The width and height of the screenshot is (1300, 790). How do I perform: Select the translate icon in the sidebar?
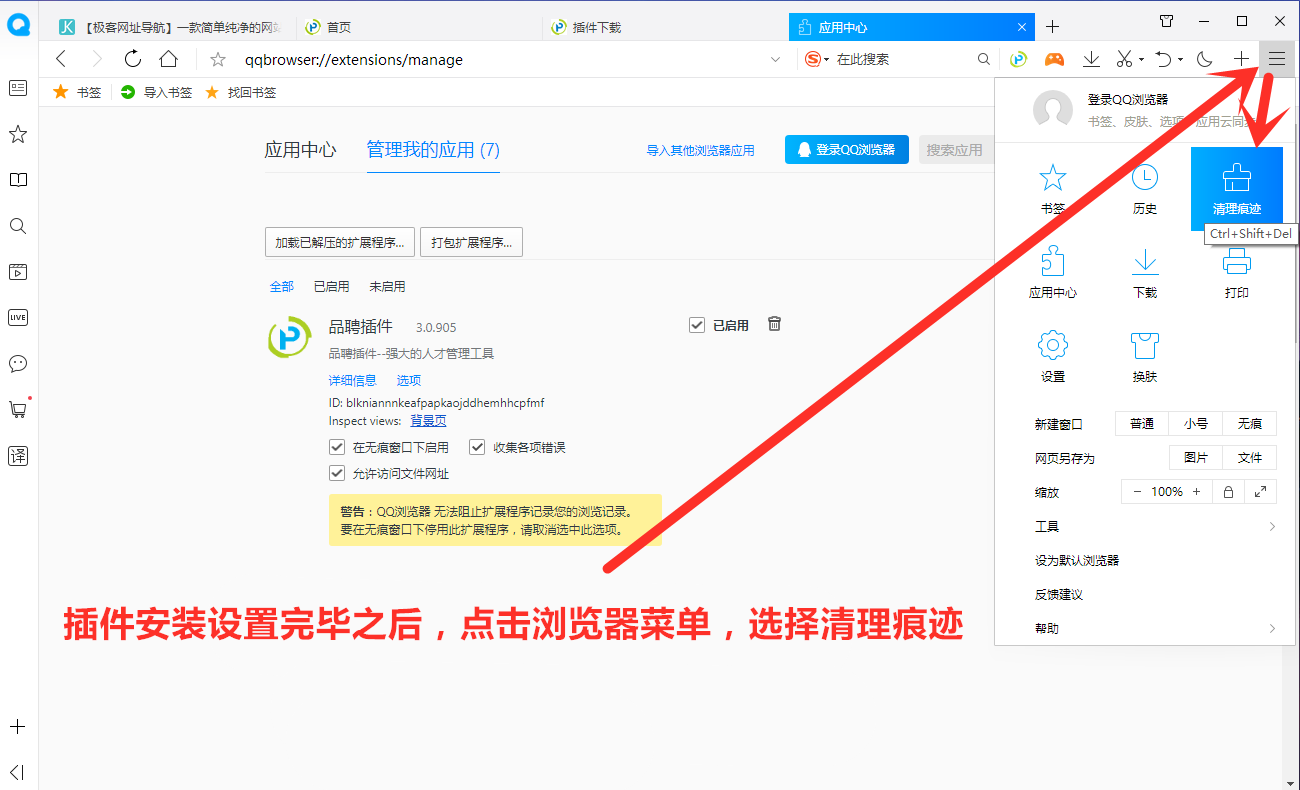(x=17, y=456)
